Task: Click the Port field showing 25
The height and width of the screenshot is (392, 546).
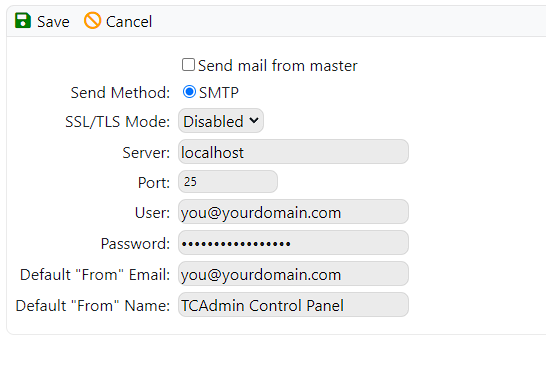Action: (228, 181)
